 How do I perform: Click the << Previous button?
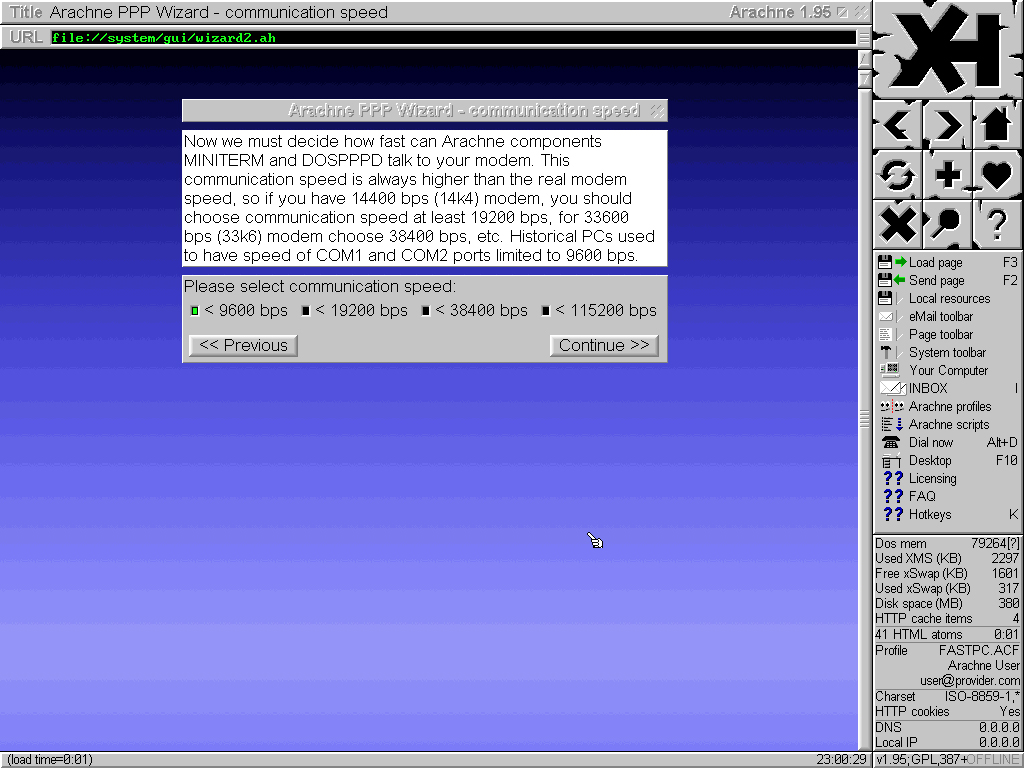pos(243,345)
